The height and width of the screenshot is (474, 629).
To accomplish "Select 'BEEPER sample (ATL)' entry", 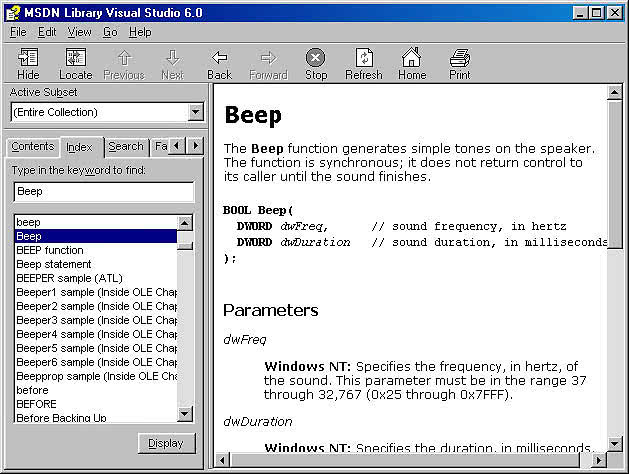I will [95, 278].
